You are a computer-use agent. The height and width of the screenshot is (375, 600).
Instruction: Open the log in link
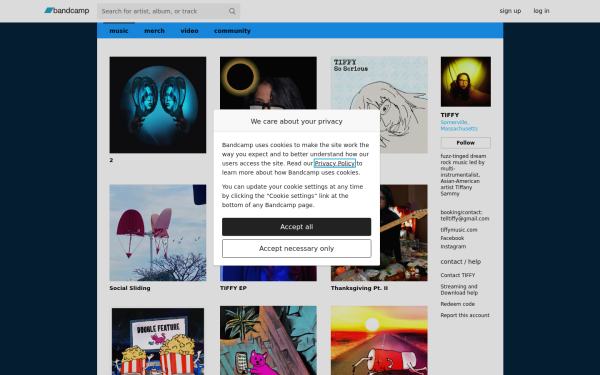pos(541,11)
